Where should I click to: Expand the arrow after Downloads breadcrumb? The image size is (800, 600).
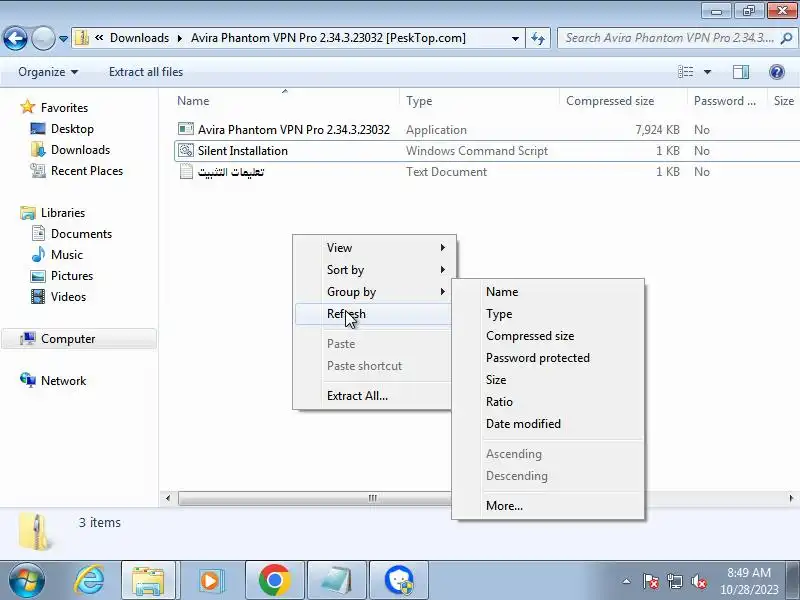pos(180,38)
